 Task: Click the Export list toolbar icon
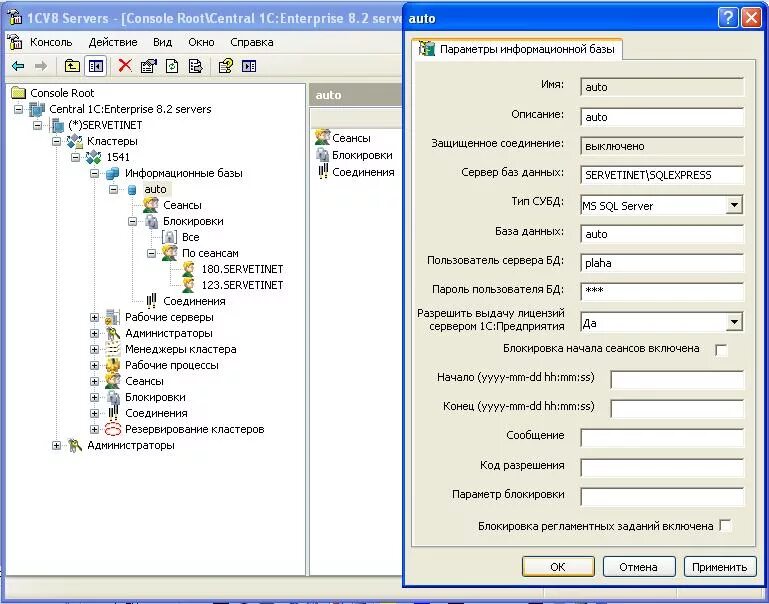point(195,66)
